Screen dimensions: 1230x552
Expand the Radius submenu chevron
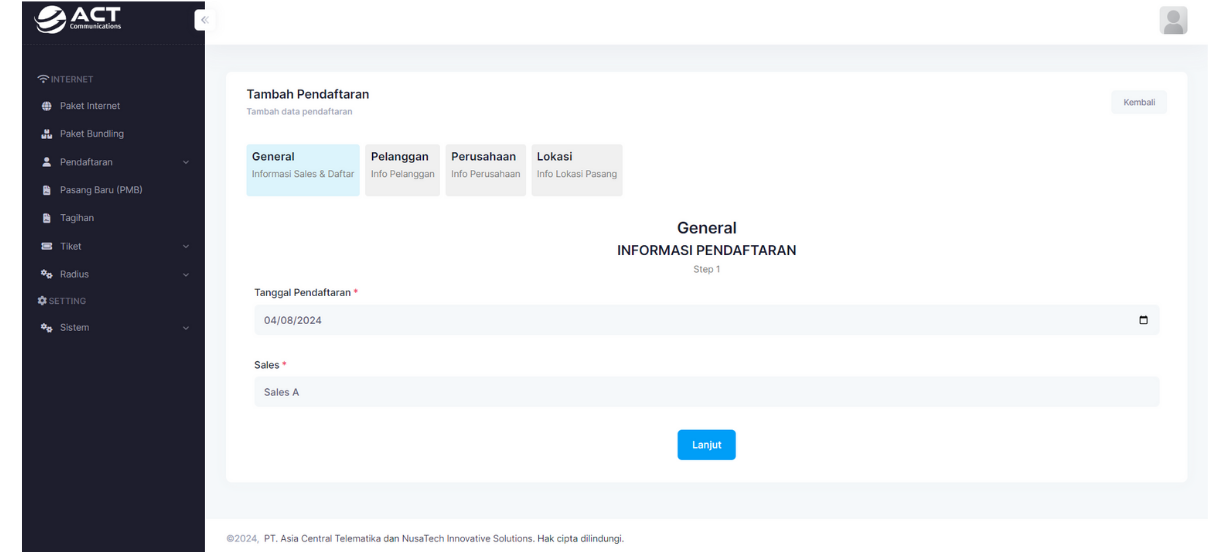pos(186,274)
